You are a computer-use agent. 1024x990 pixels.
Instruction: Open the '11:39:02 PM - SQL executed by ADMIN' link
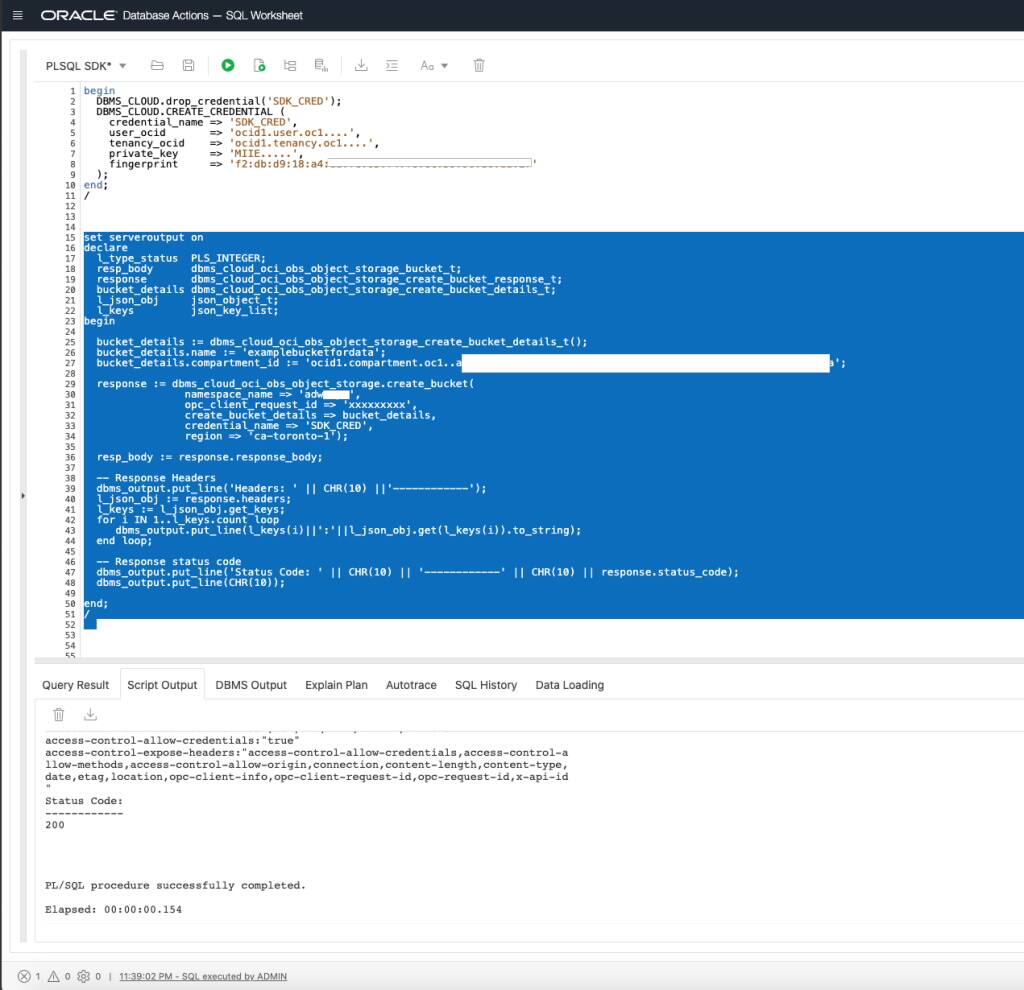(203, 976)
